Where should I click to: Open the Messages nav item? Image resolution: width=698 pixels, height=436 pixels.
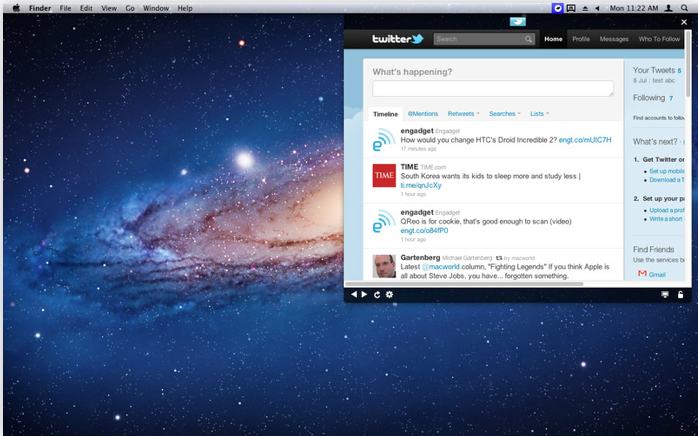(614, 39)
